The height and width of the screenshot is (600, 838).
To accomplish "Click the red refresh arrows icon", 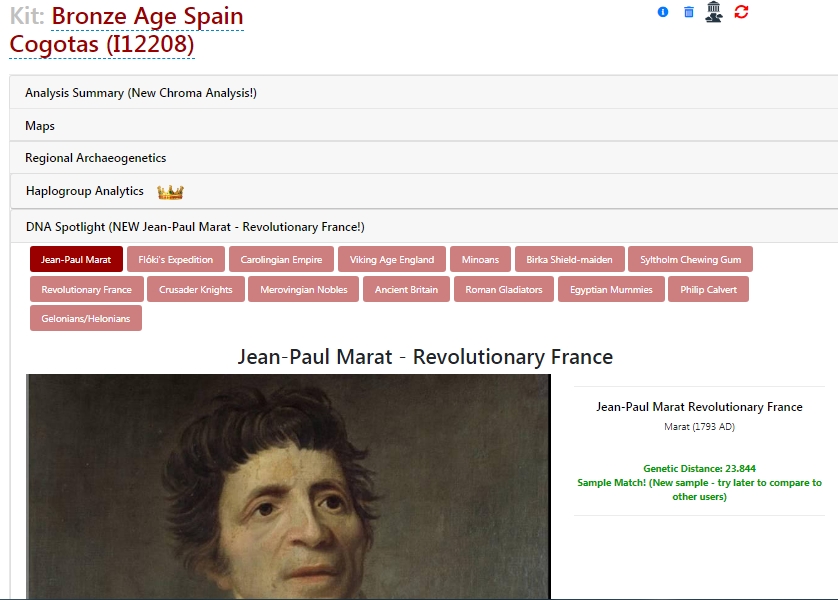I will coord(741,11).
